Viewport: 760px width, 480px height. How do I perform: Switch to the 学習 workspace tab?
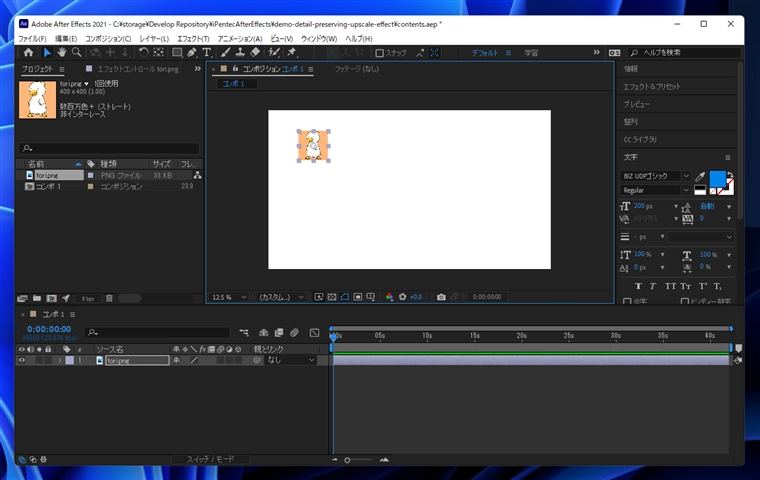pos(531,53)
